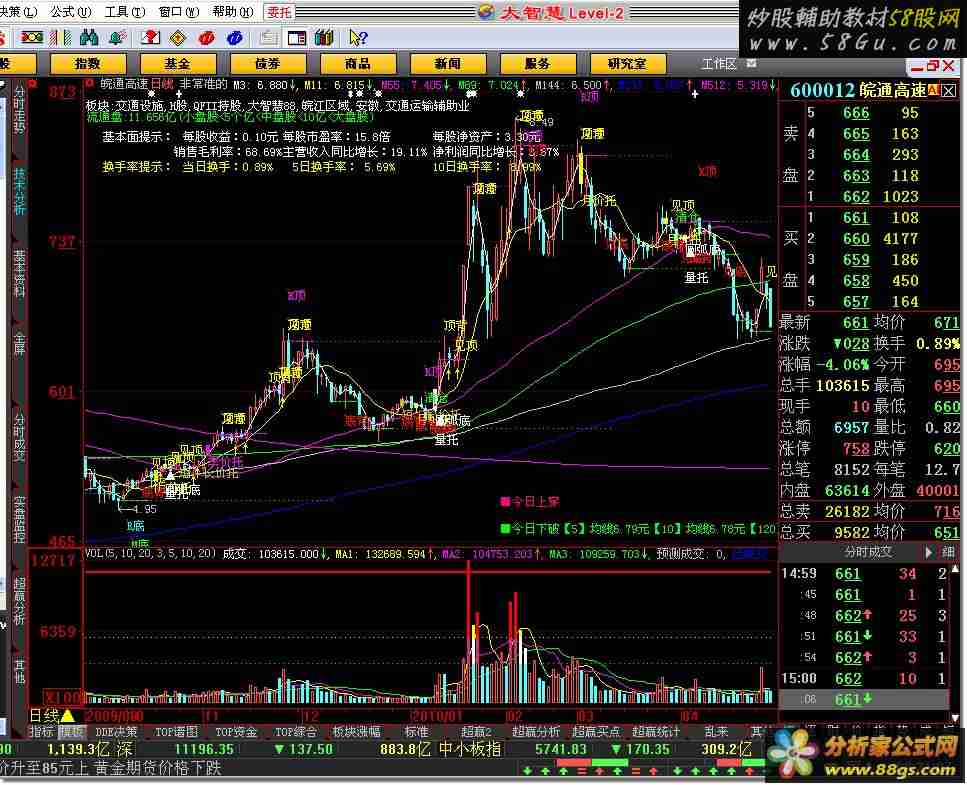Select the 标准 bottom tab
The width and height of the screenshot is (967, 785).
click(x=416, y=731)
